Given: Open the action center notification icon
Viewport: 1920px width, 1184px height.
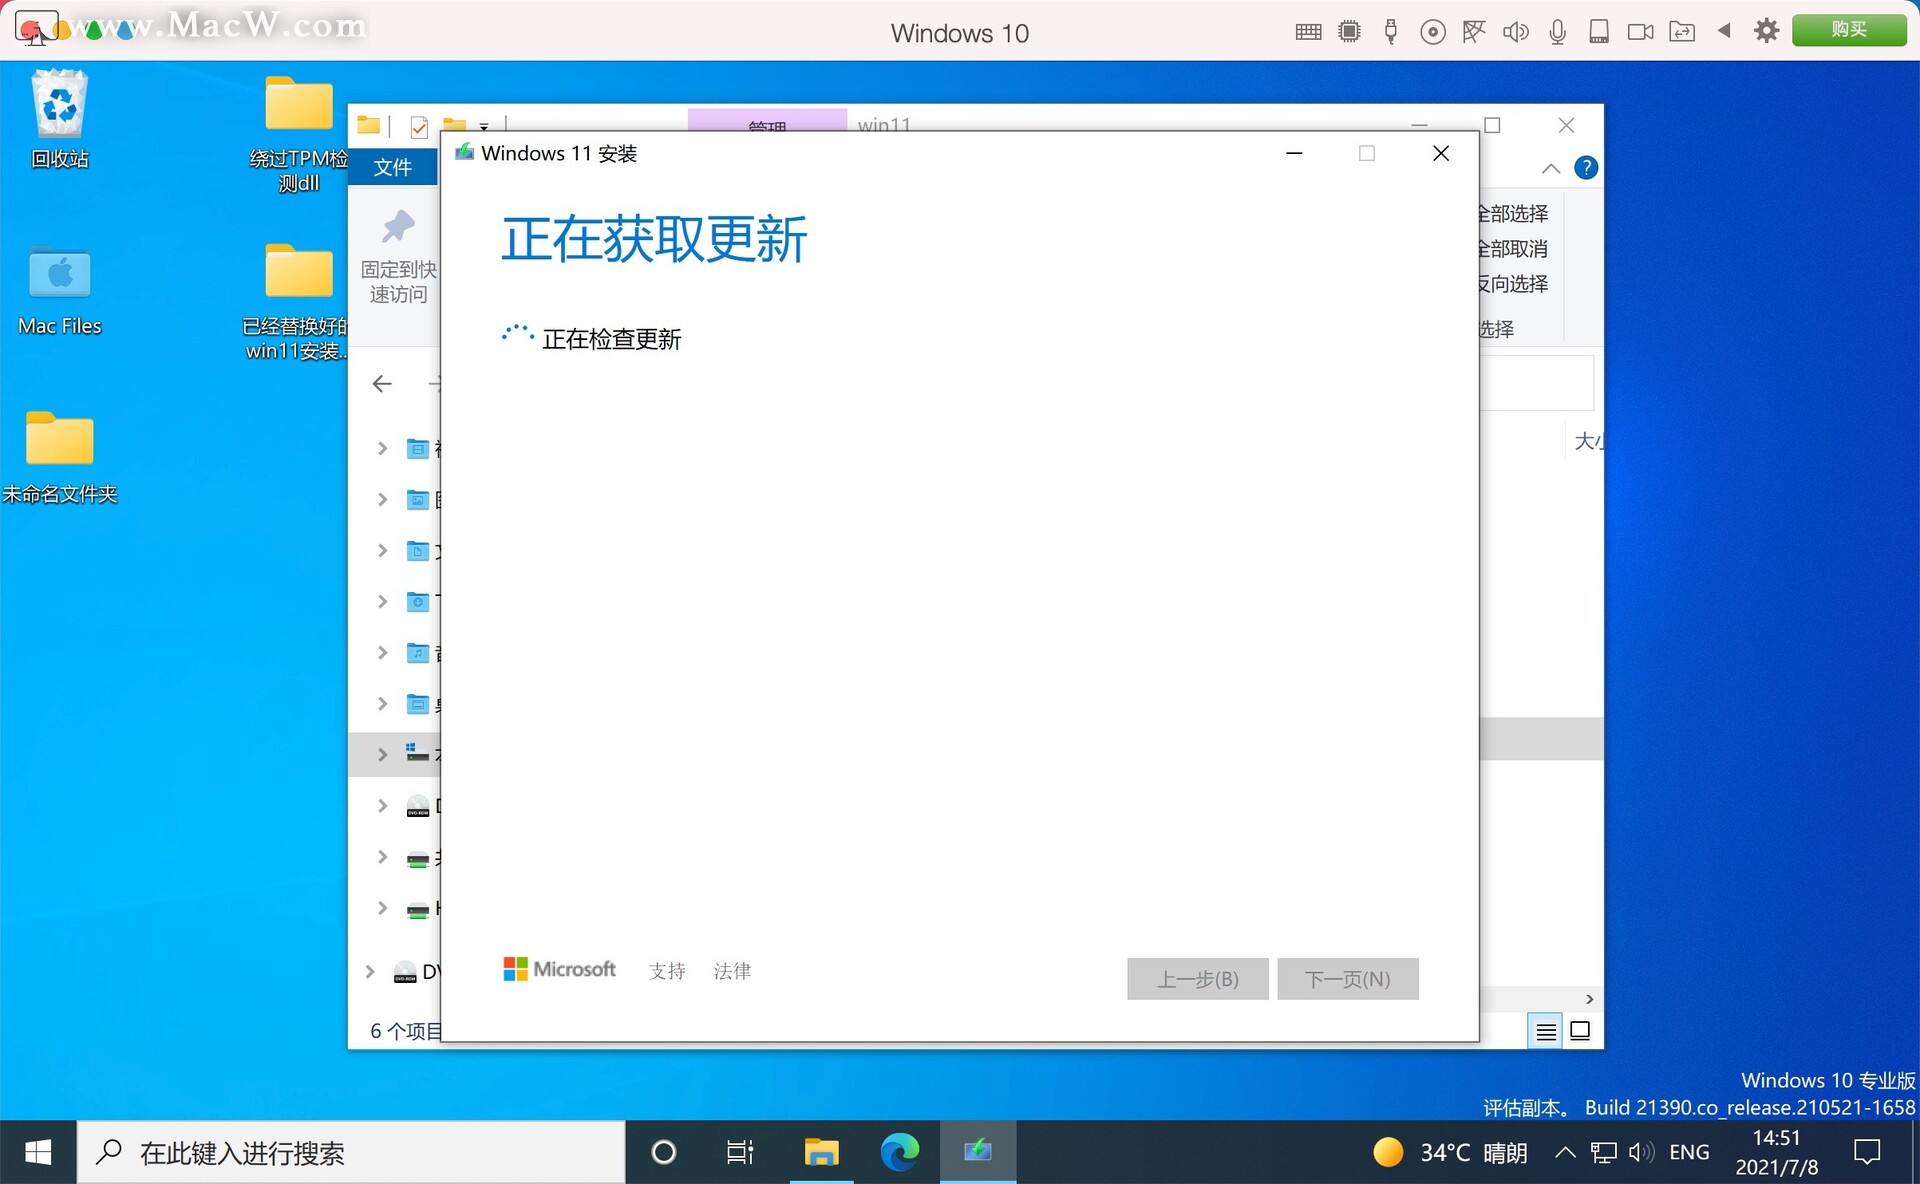Looking at the screenshot, I should tap(1866, 1152).
